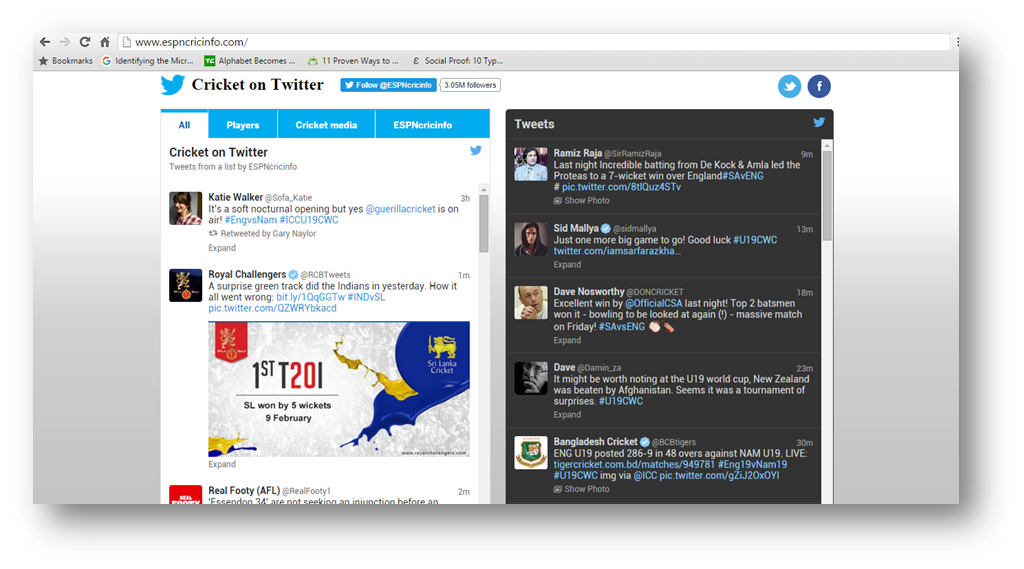This screenshot has height=569, width=1024.
Task: Expand Dave Nosworthy's tweet
Action: click(x=567, y=340)
